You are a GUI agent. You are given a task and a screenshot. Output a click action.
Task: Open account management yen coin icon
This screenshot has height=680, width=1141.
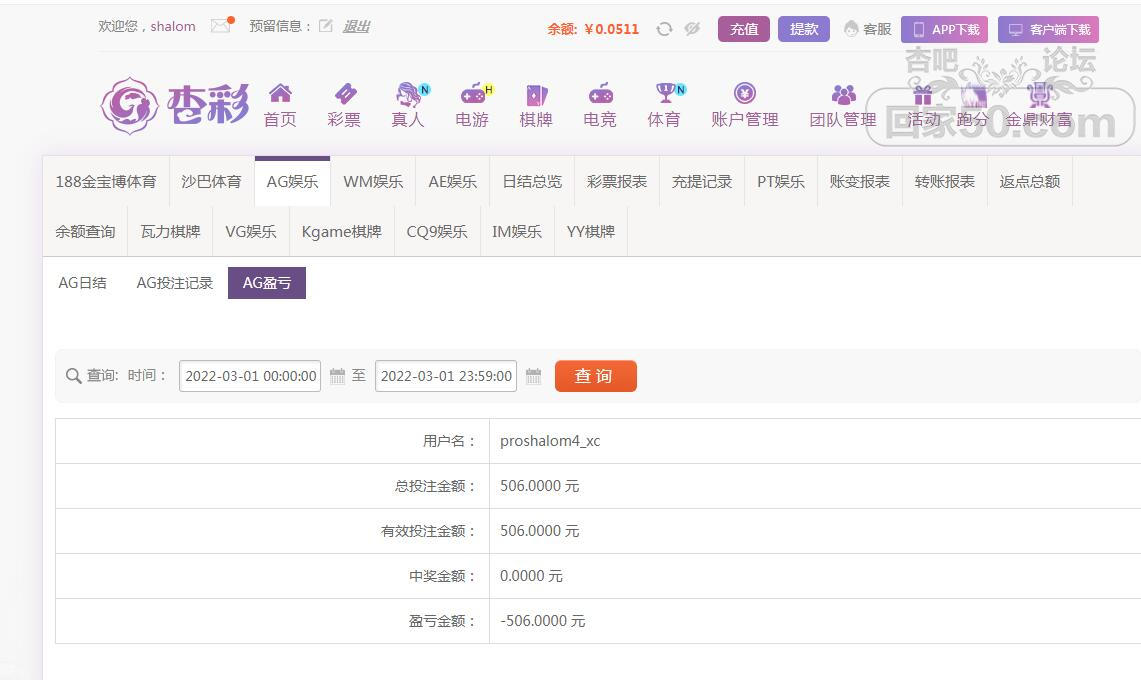coord(745,94)
